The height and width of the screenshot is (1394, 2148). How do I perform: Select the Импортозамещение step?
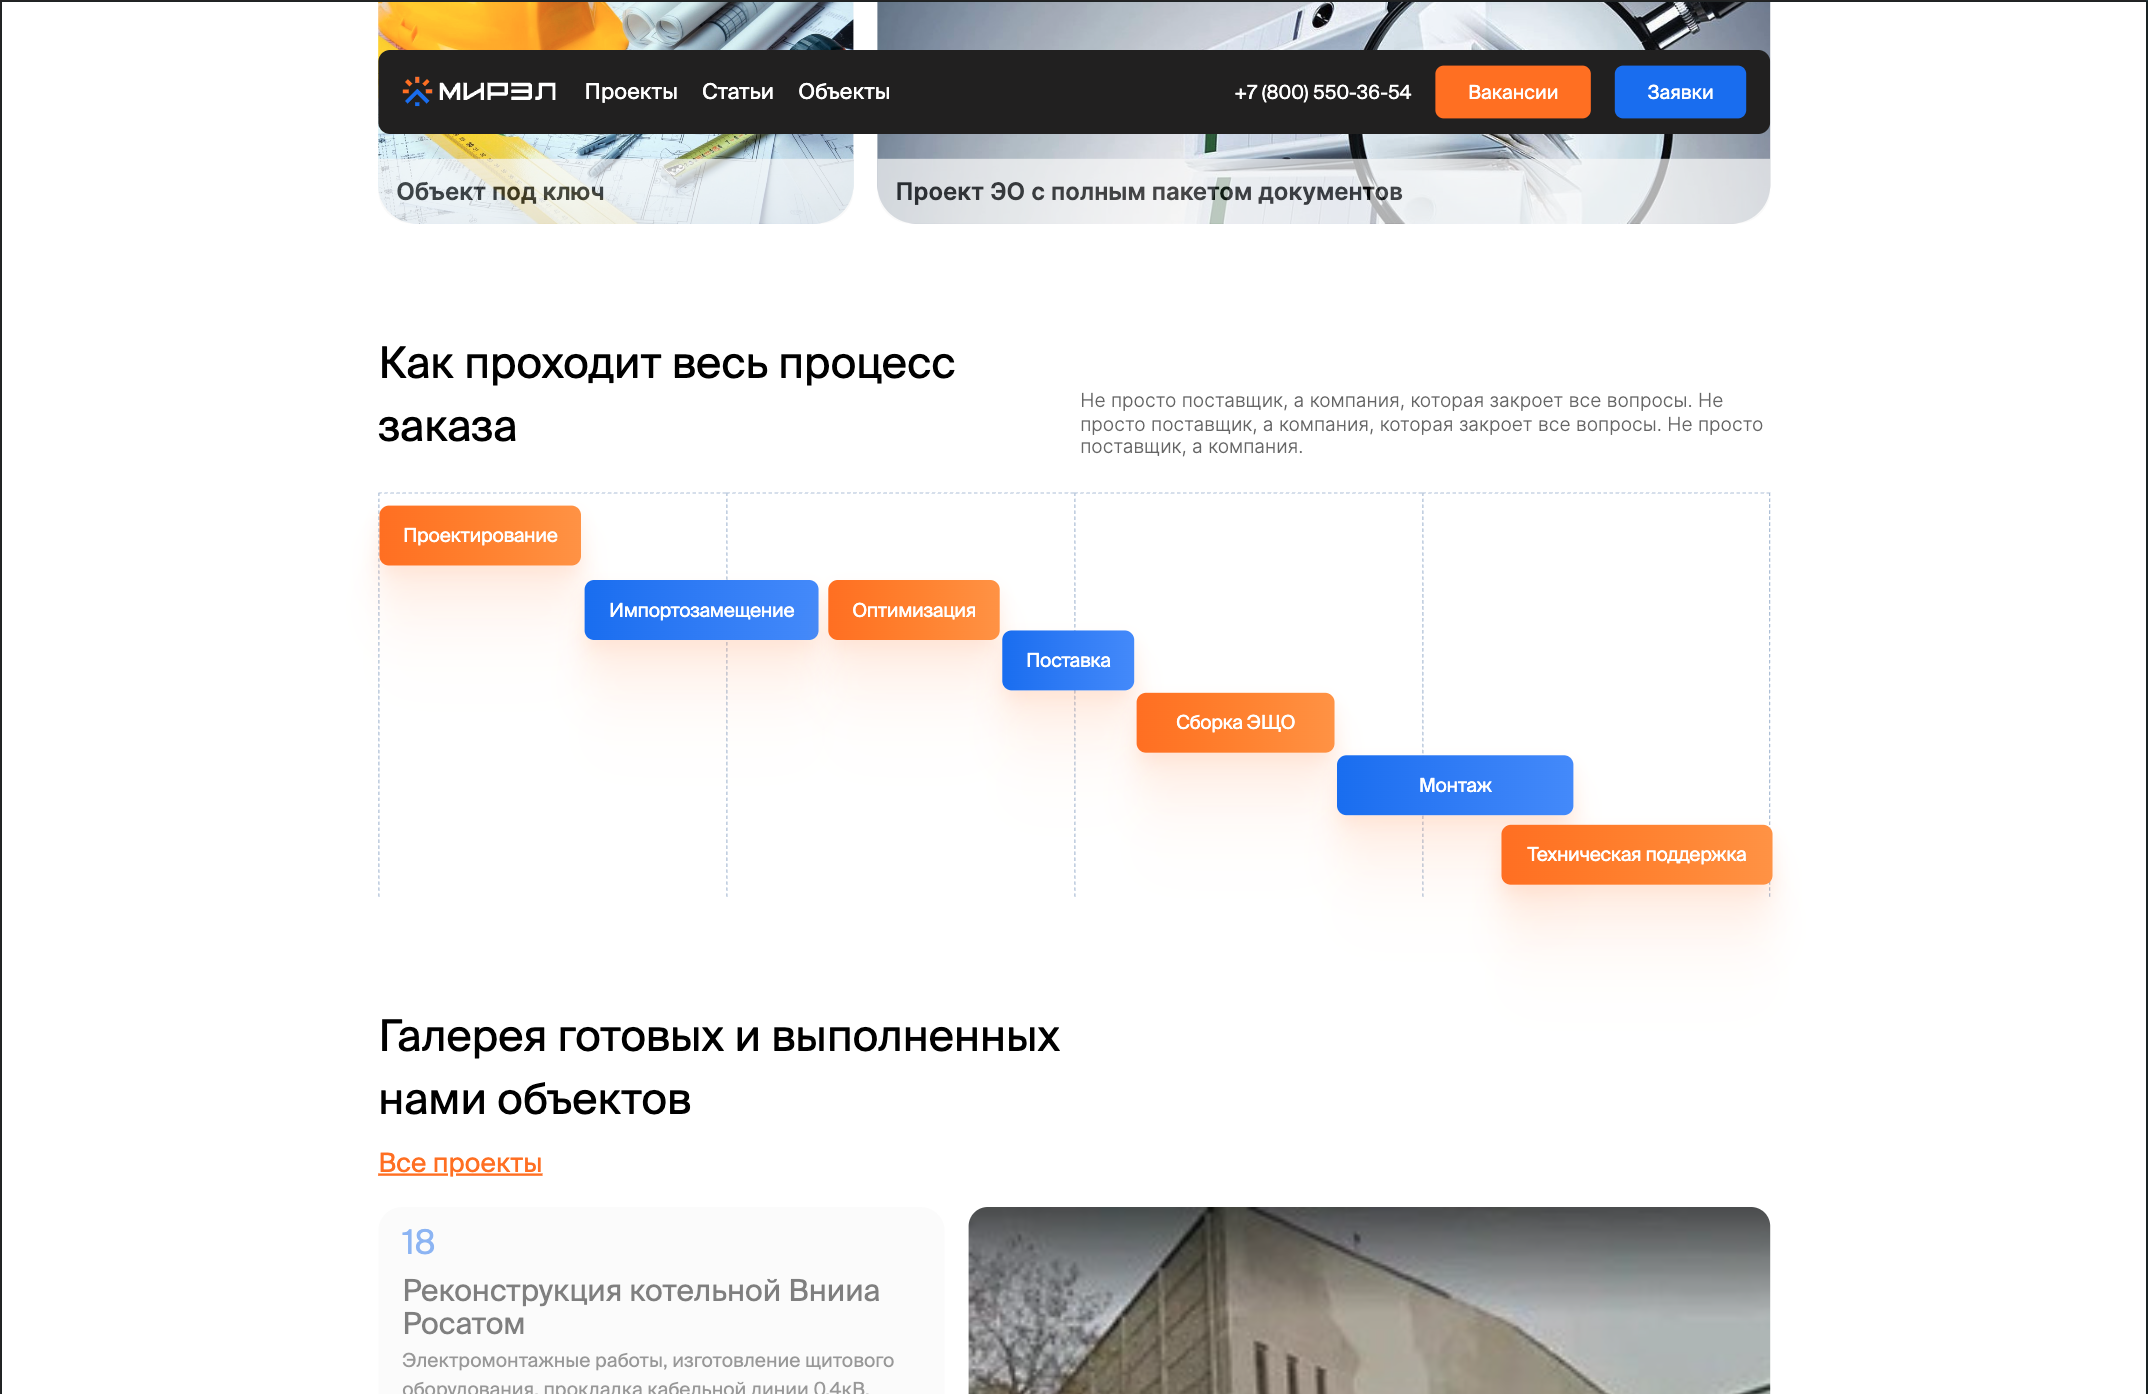click(x=701, y=610)
